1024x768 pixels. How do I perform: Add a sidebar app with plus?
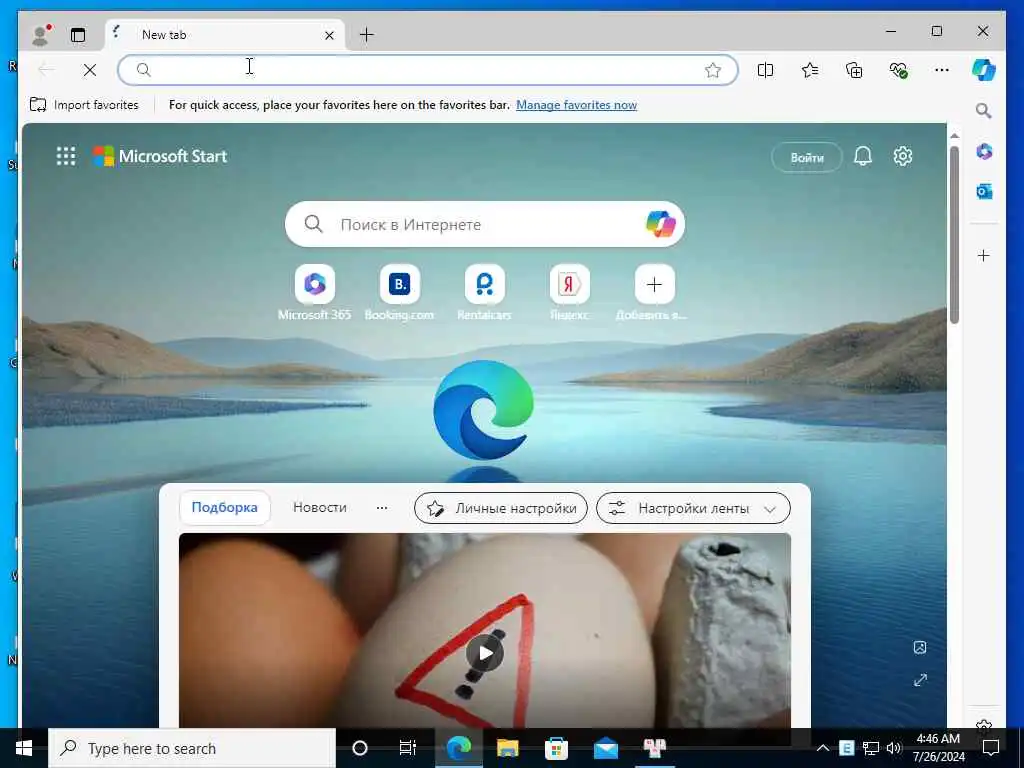[x=984, y=255]
